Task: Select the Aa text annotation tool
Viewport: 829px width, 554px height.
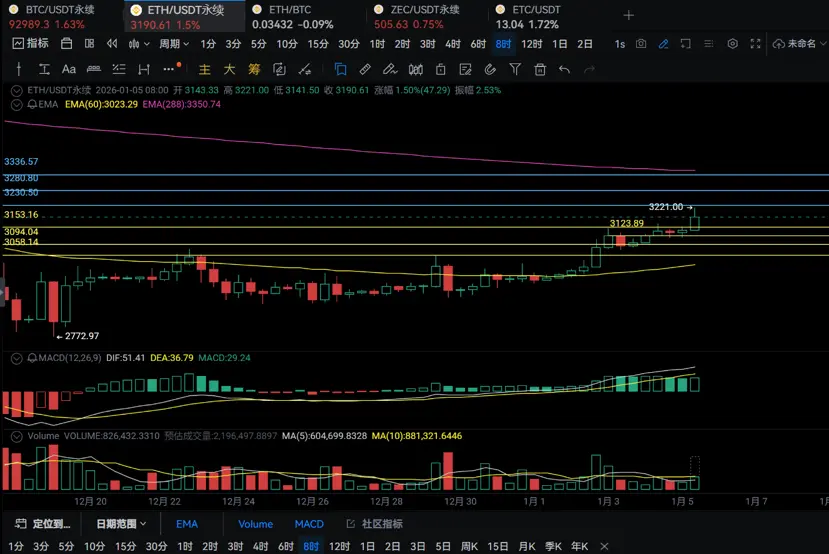Action: point(69,69)
